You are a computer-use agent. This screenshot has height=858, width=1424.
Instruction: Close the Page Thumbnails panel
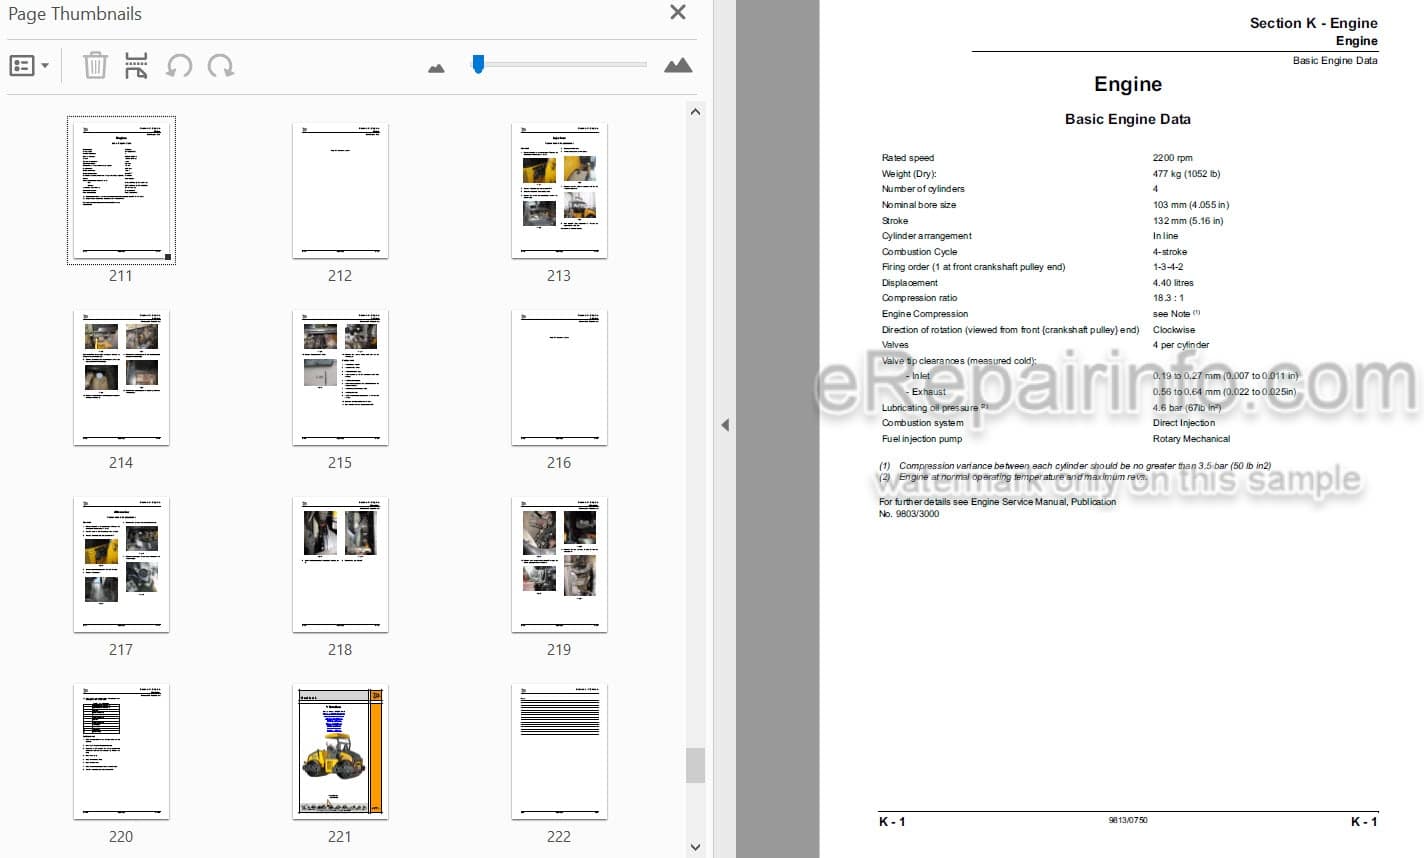678,12
